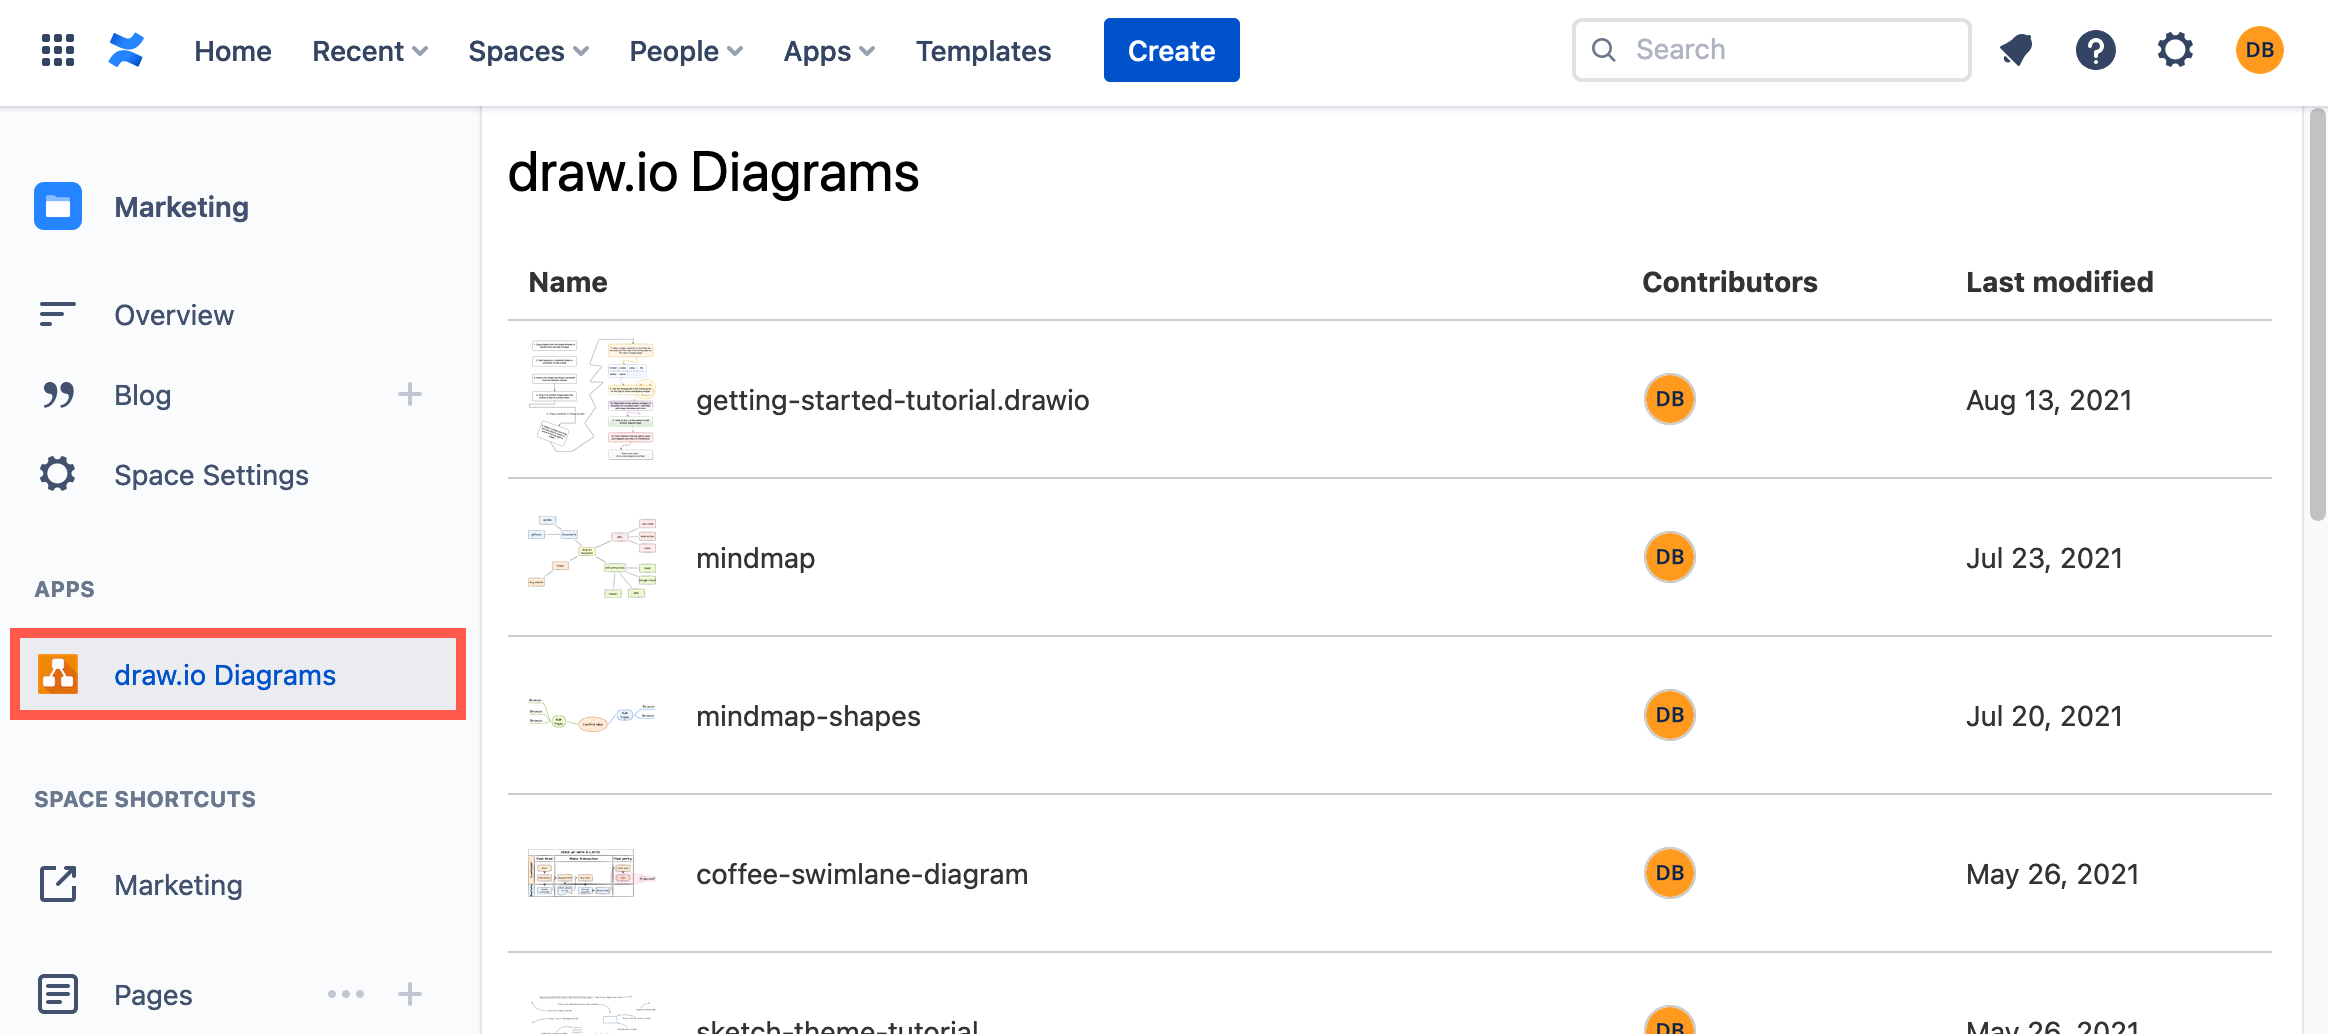Open notifications via the bell icon

click(x=2016, y=50)
